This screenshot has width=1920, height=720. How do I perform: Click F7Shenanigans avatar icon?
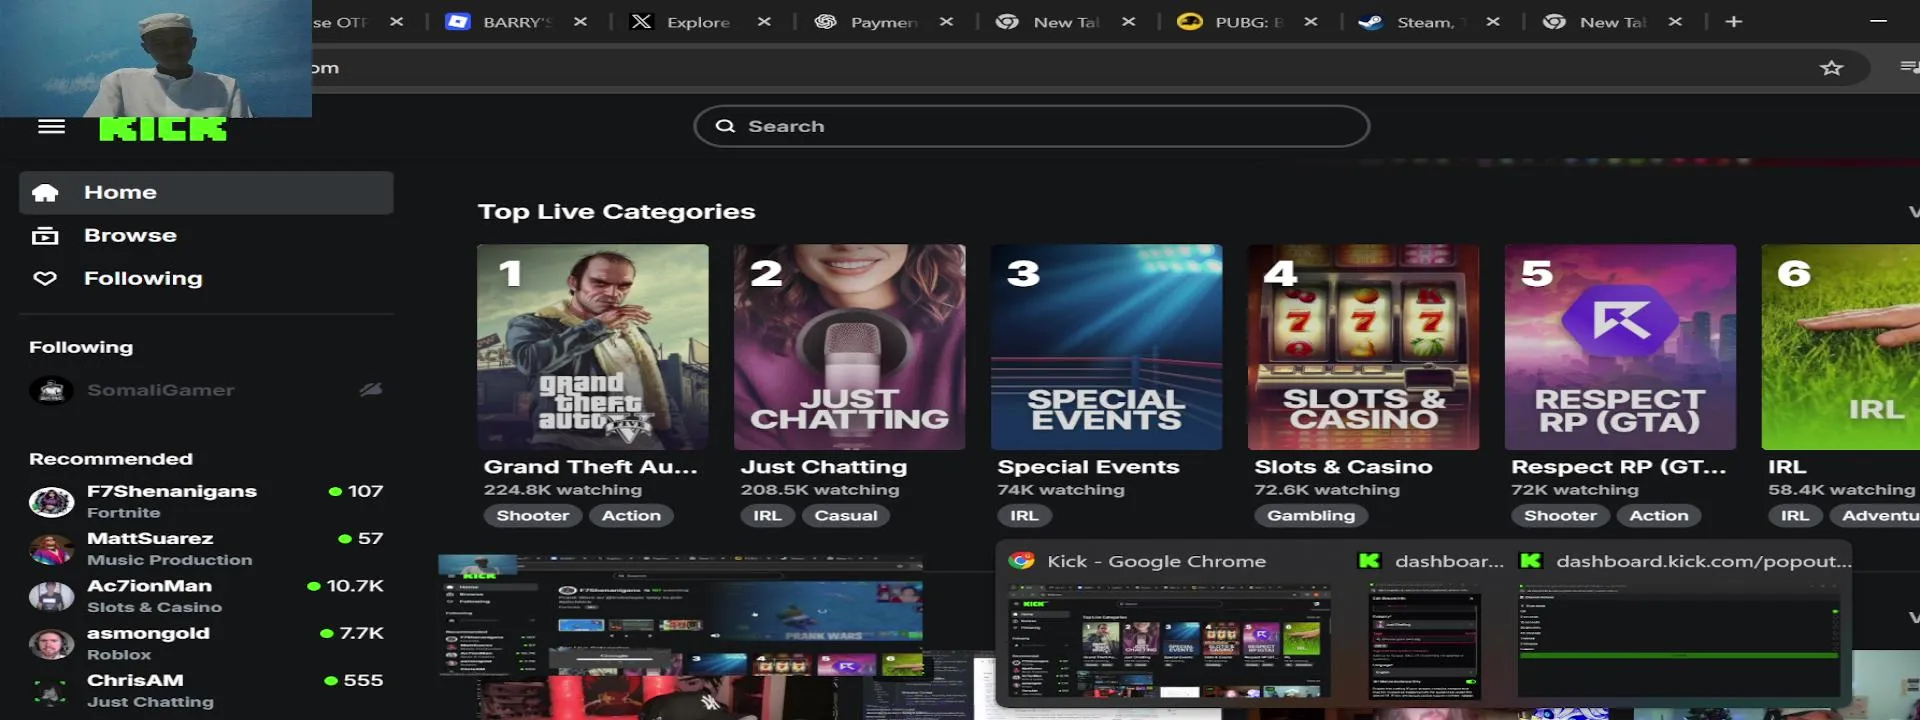(51, 501)
